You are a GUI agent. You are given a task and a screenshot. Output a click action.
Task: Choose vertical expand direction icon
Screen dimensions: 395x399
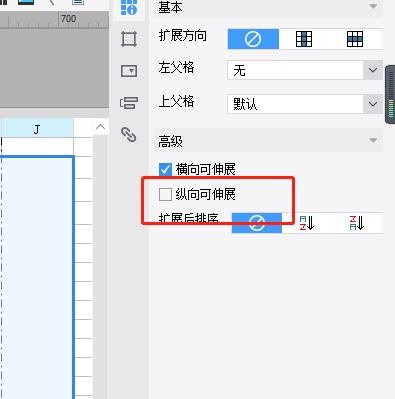pos(304,39)
